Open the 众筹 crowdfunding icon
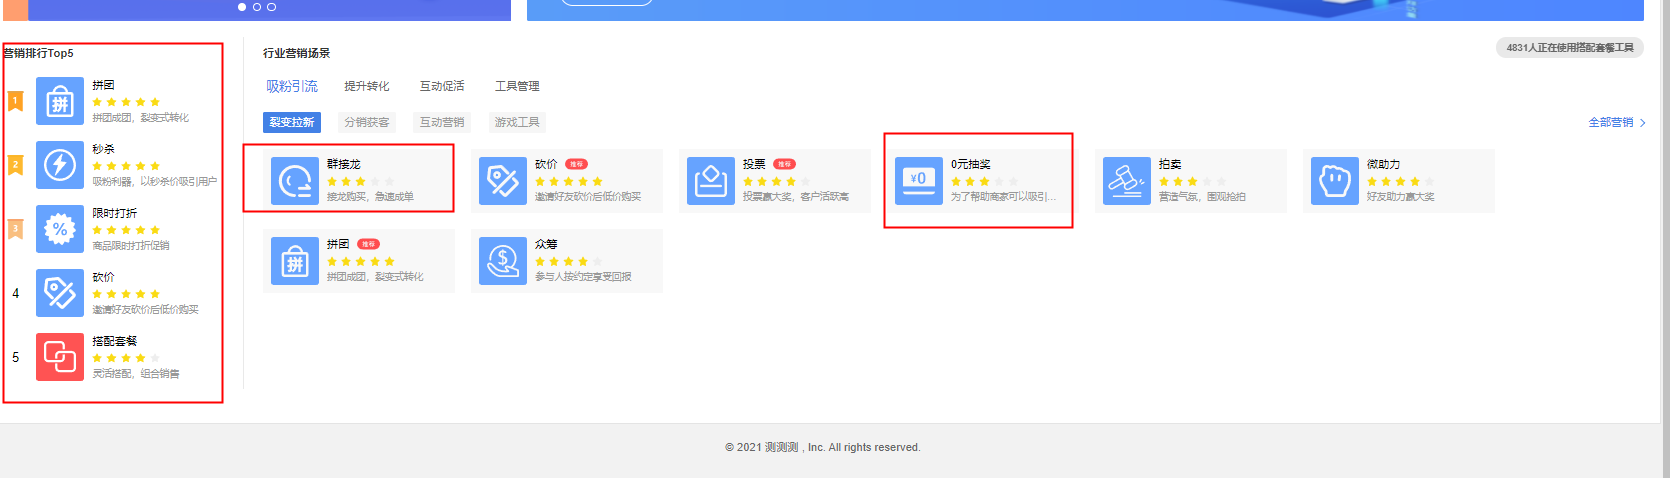Image resolution: width=1670 pixels, height=478 pixels. pyautogui.click(x=502, y=261)
